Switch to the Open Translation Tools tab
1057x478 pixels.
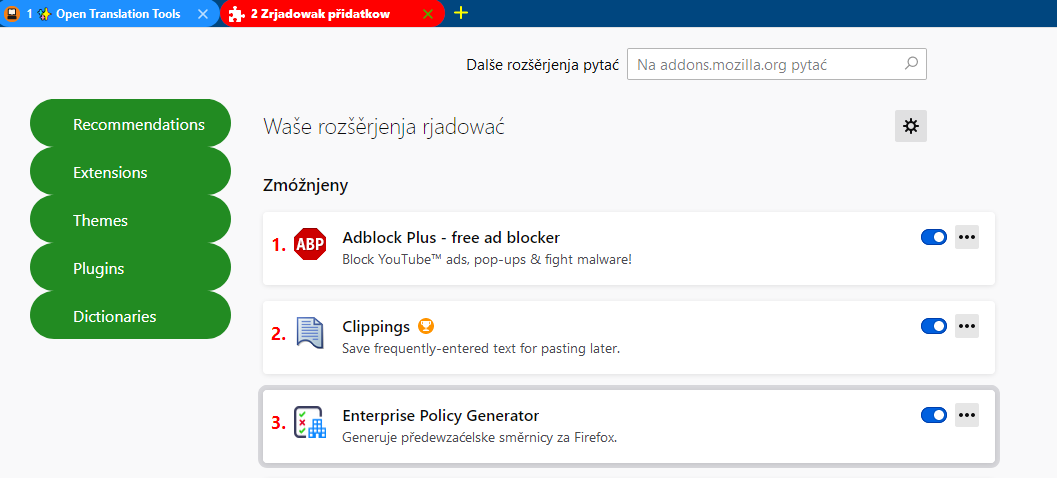pos(110,14)
